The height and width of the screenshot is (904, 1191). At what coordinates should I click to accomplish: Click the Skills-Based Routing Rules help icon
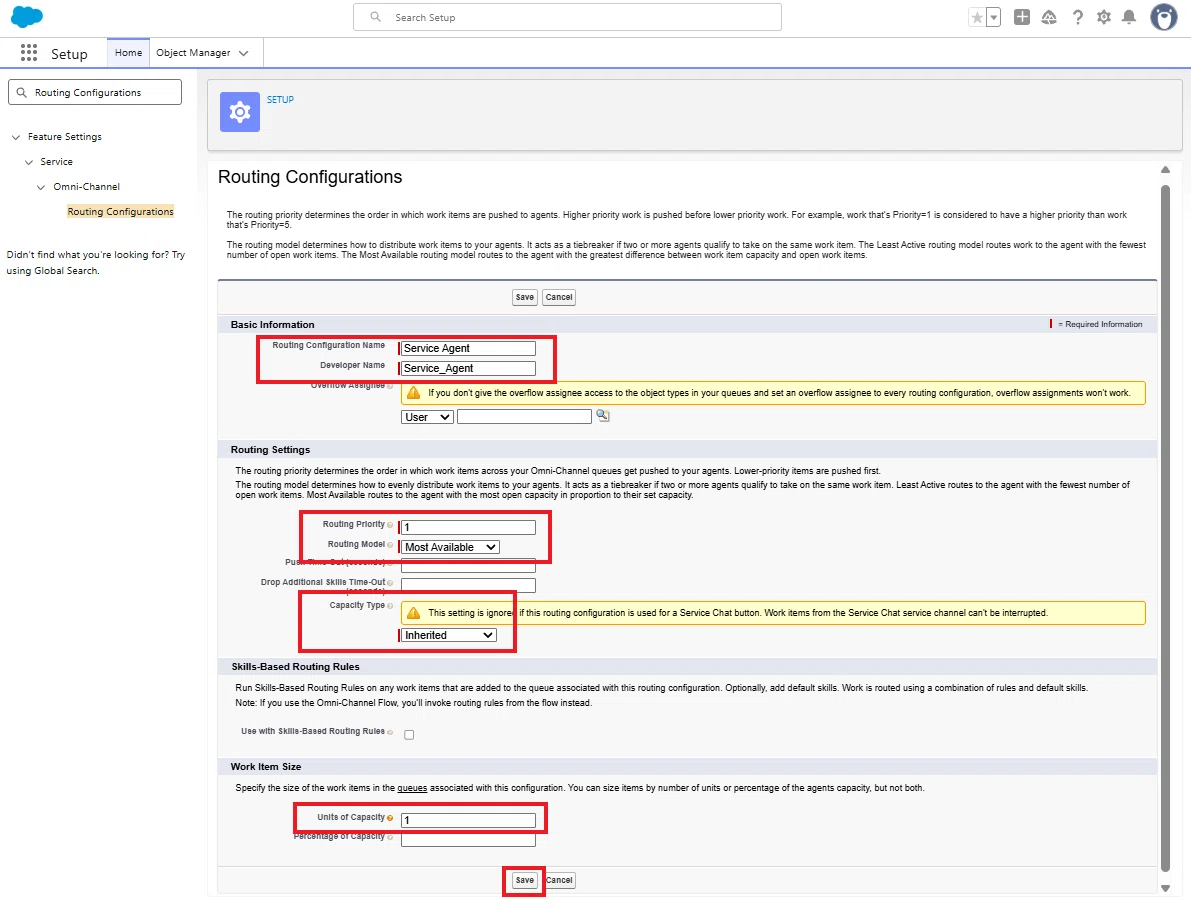[390, 732]
